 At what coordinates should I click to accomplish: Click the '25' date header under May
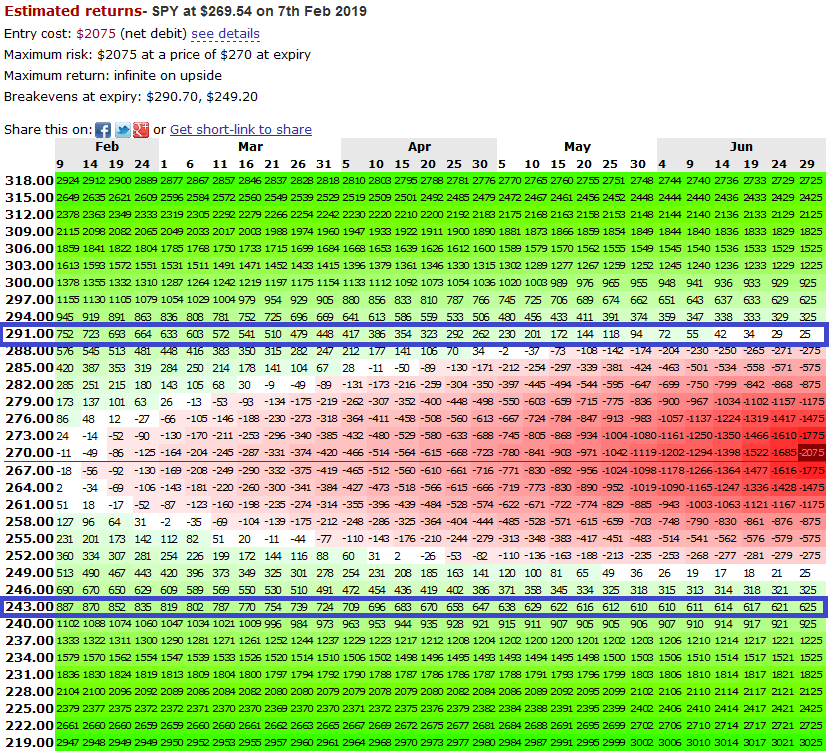pos(610,164)
